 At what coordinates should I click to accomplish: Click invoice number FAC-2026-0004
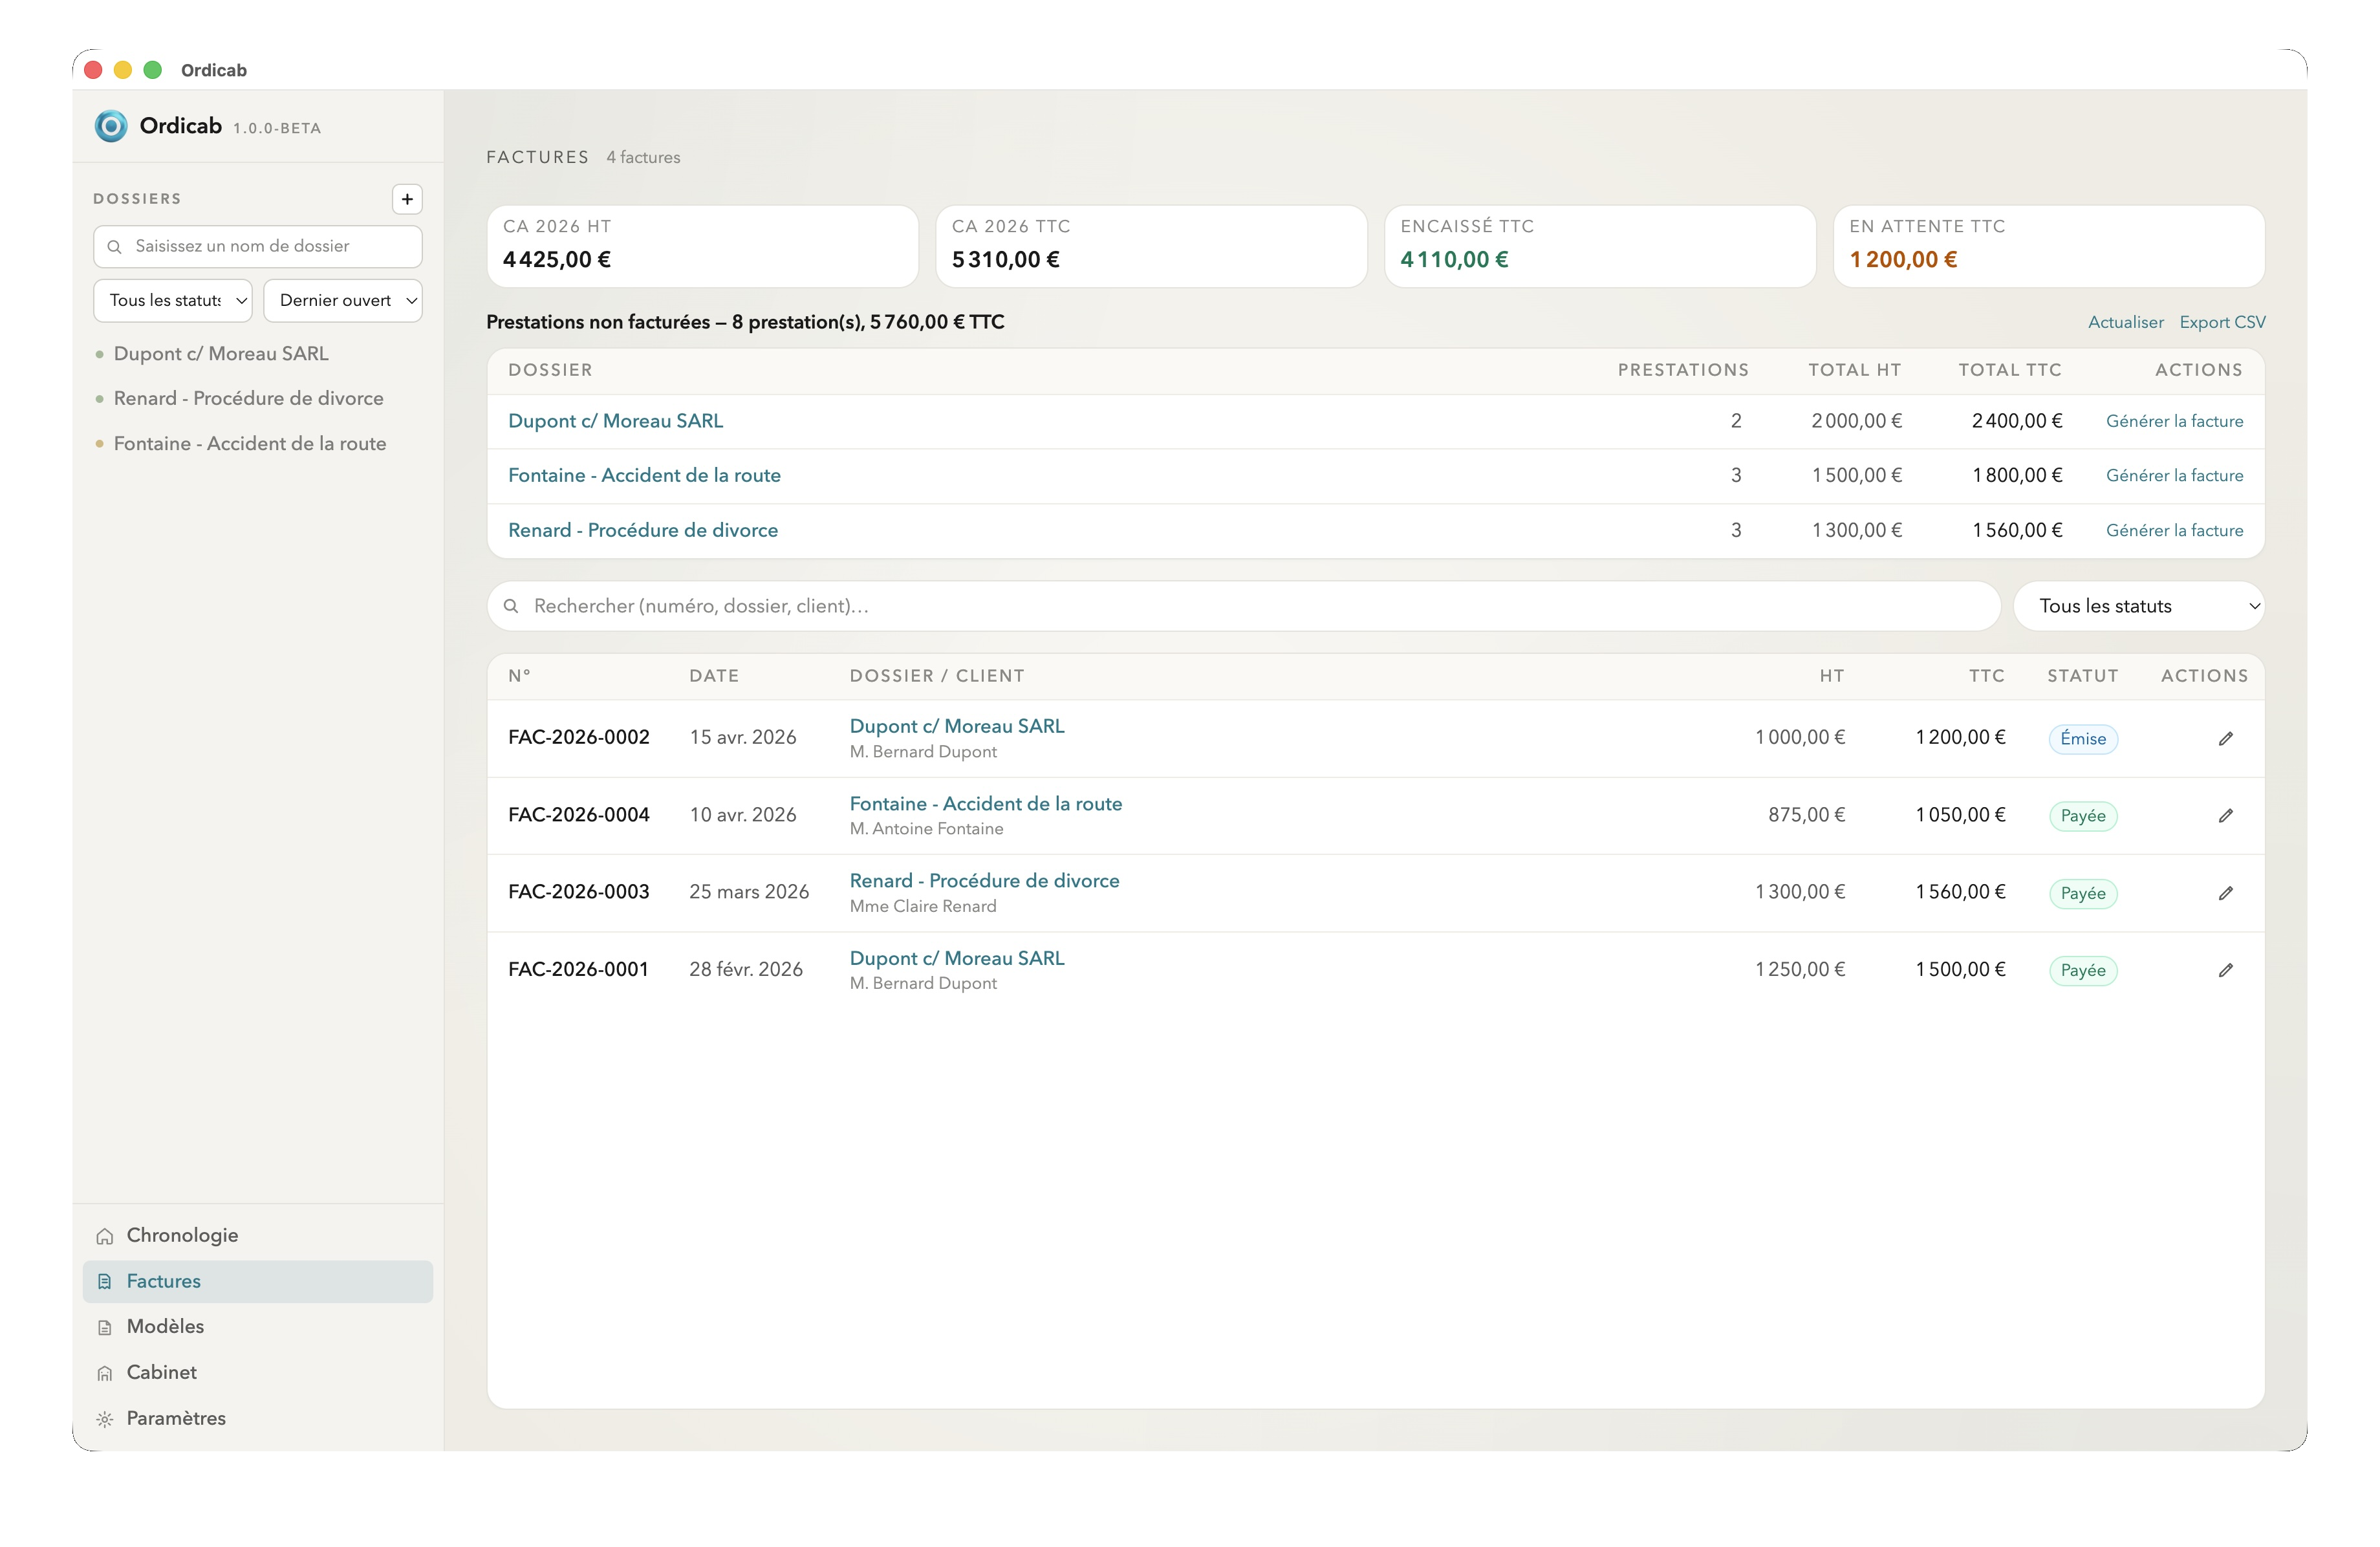pos(579,815)
